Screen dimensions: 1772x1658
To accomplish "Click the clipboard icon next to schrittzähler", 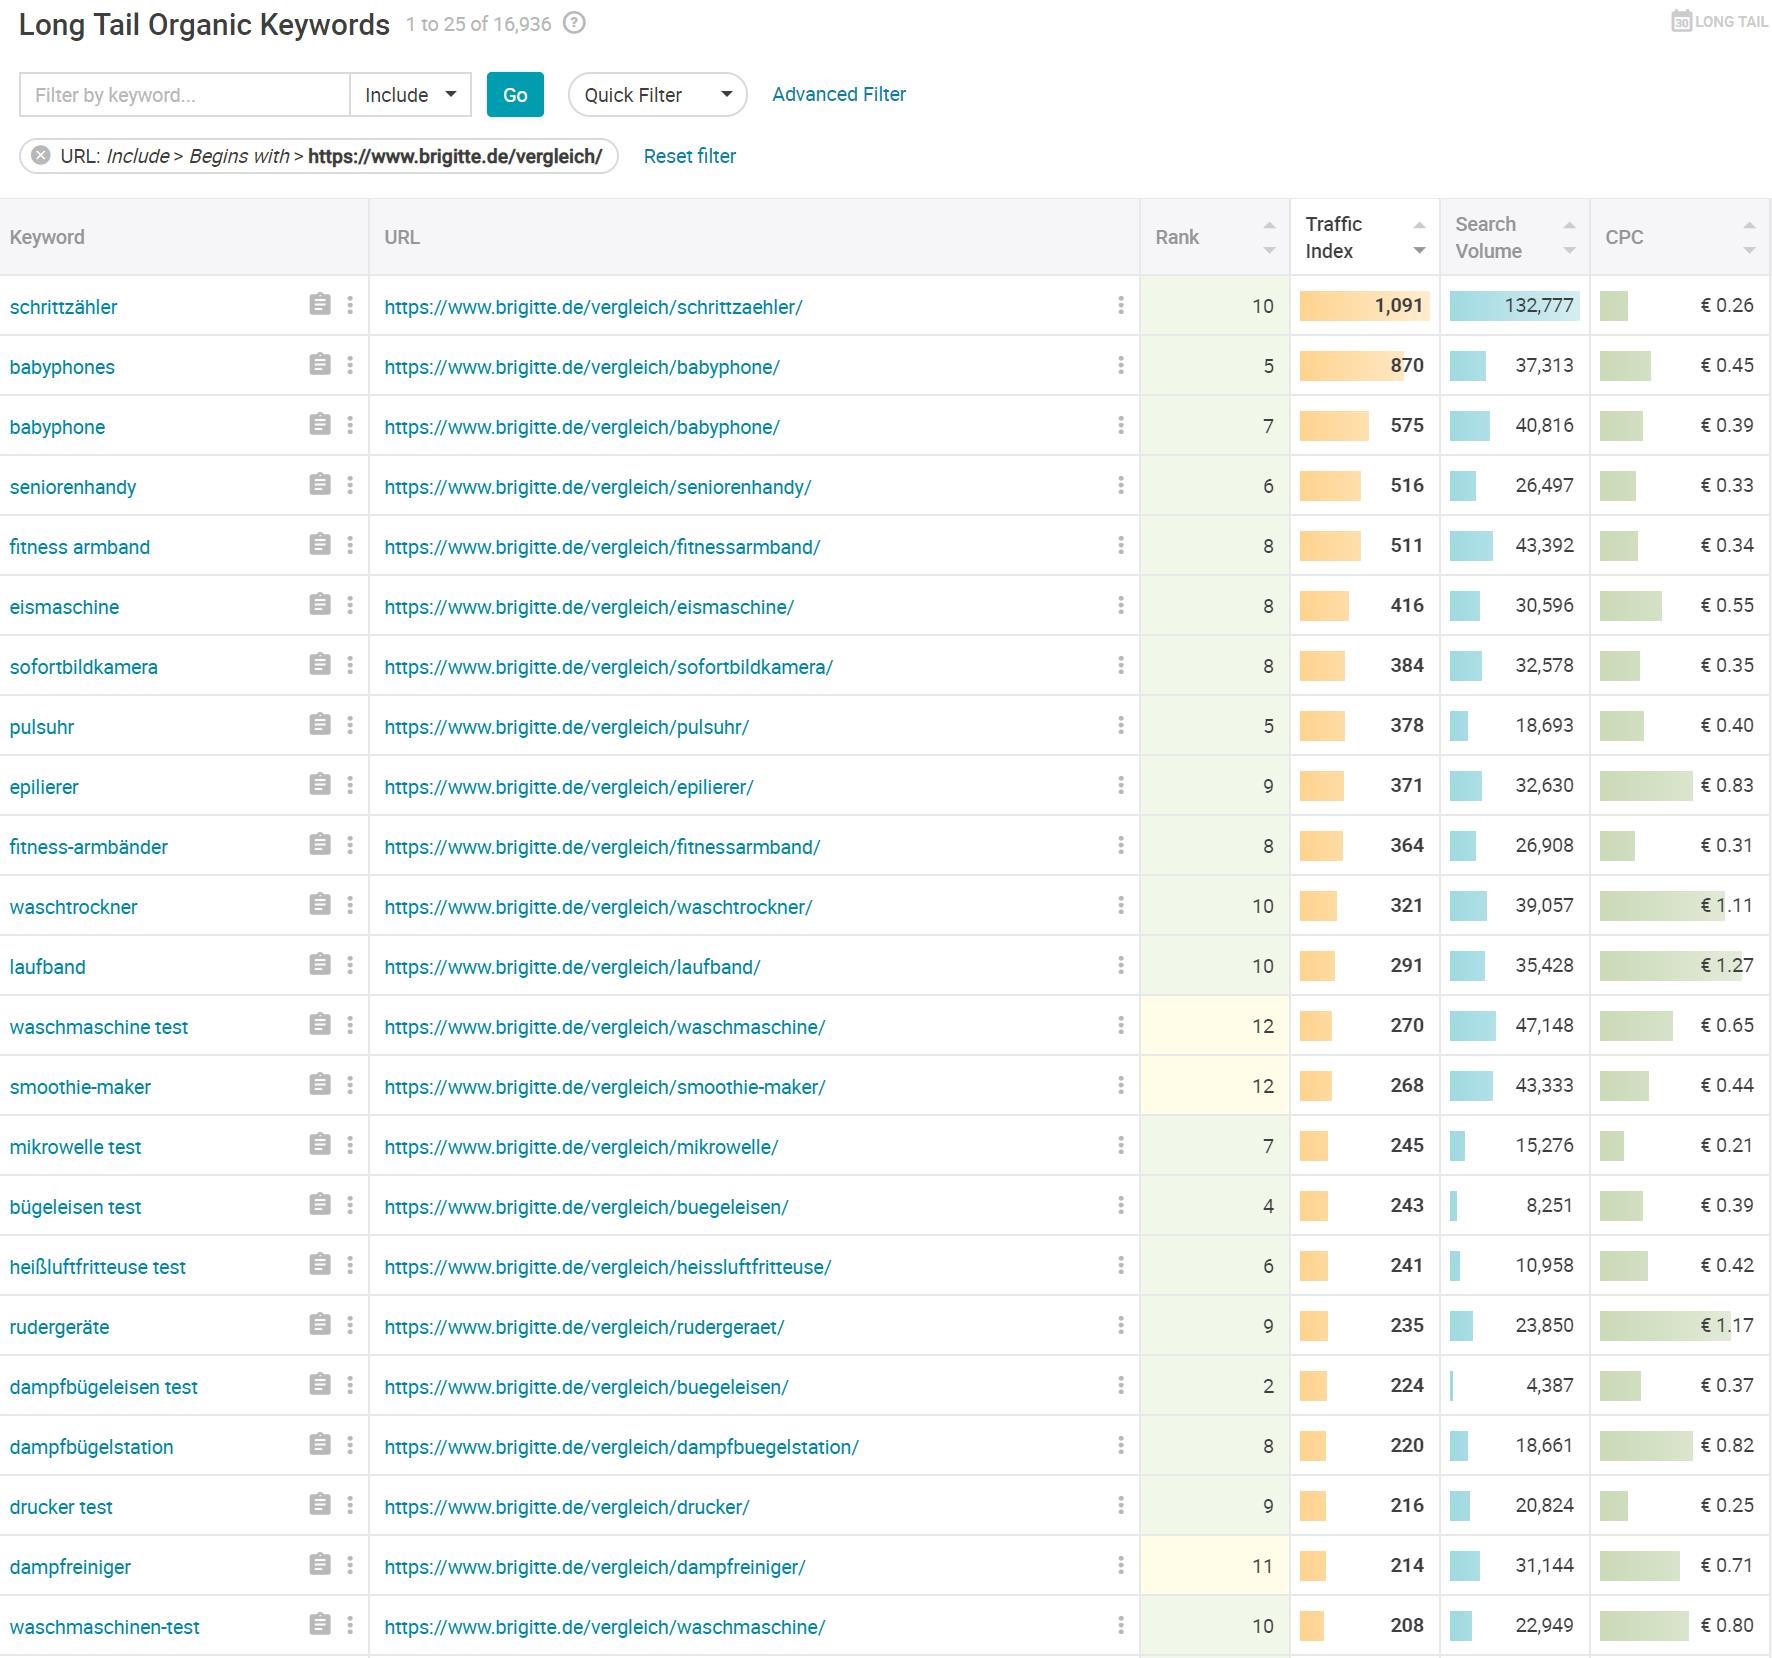I will pos(319,305).
